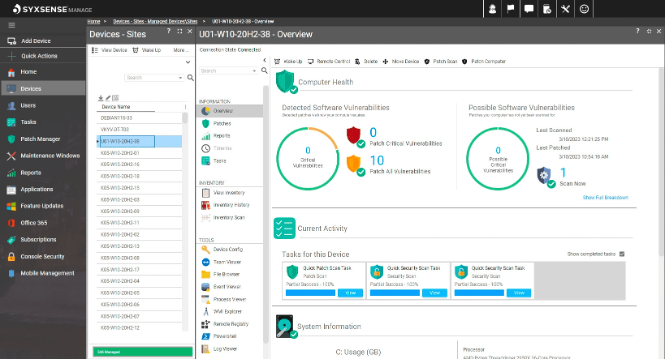Open the device Search dropdown arrow

click(x=180, y=78)
